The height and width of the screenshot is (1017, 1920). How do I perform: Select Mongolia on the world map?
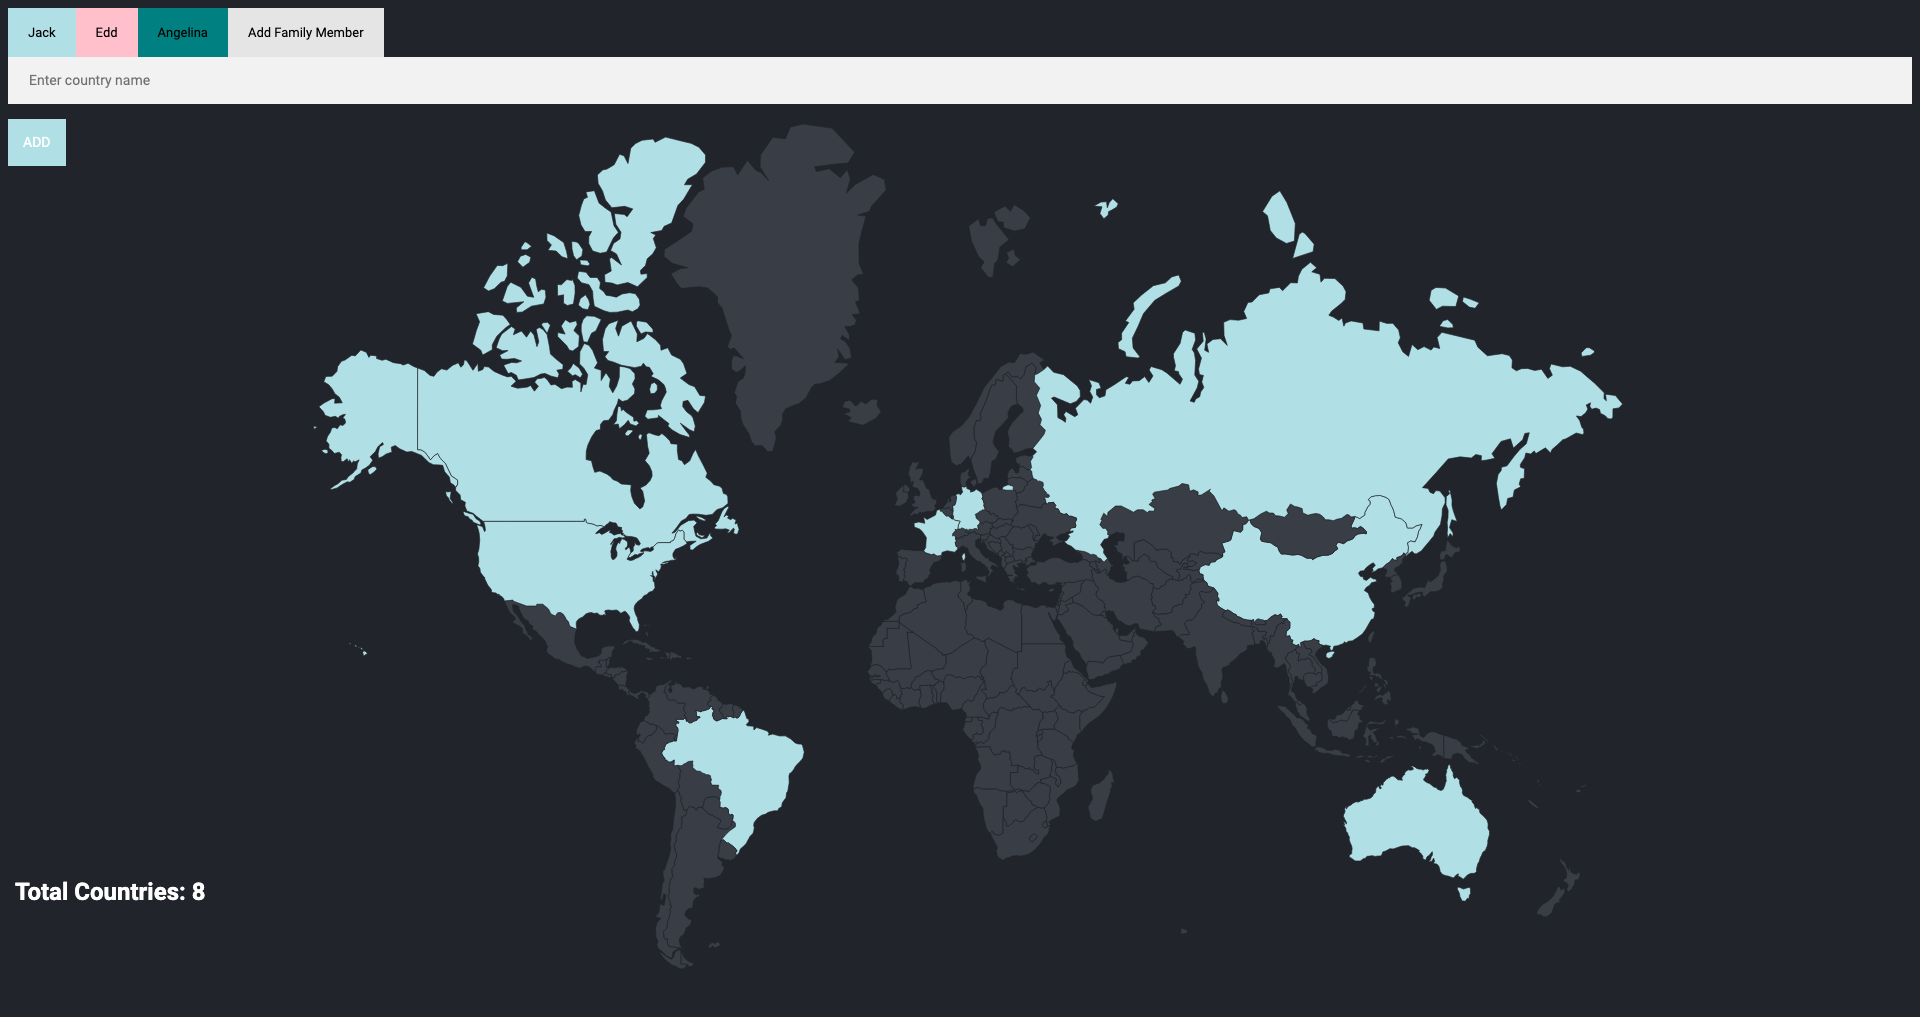pyautogui.click(x=1305, y=530)
